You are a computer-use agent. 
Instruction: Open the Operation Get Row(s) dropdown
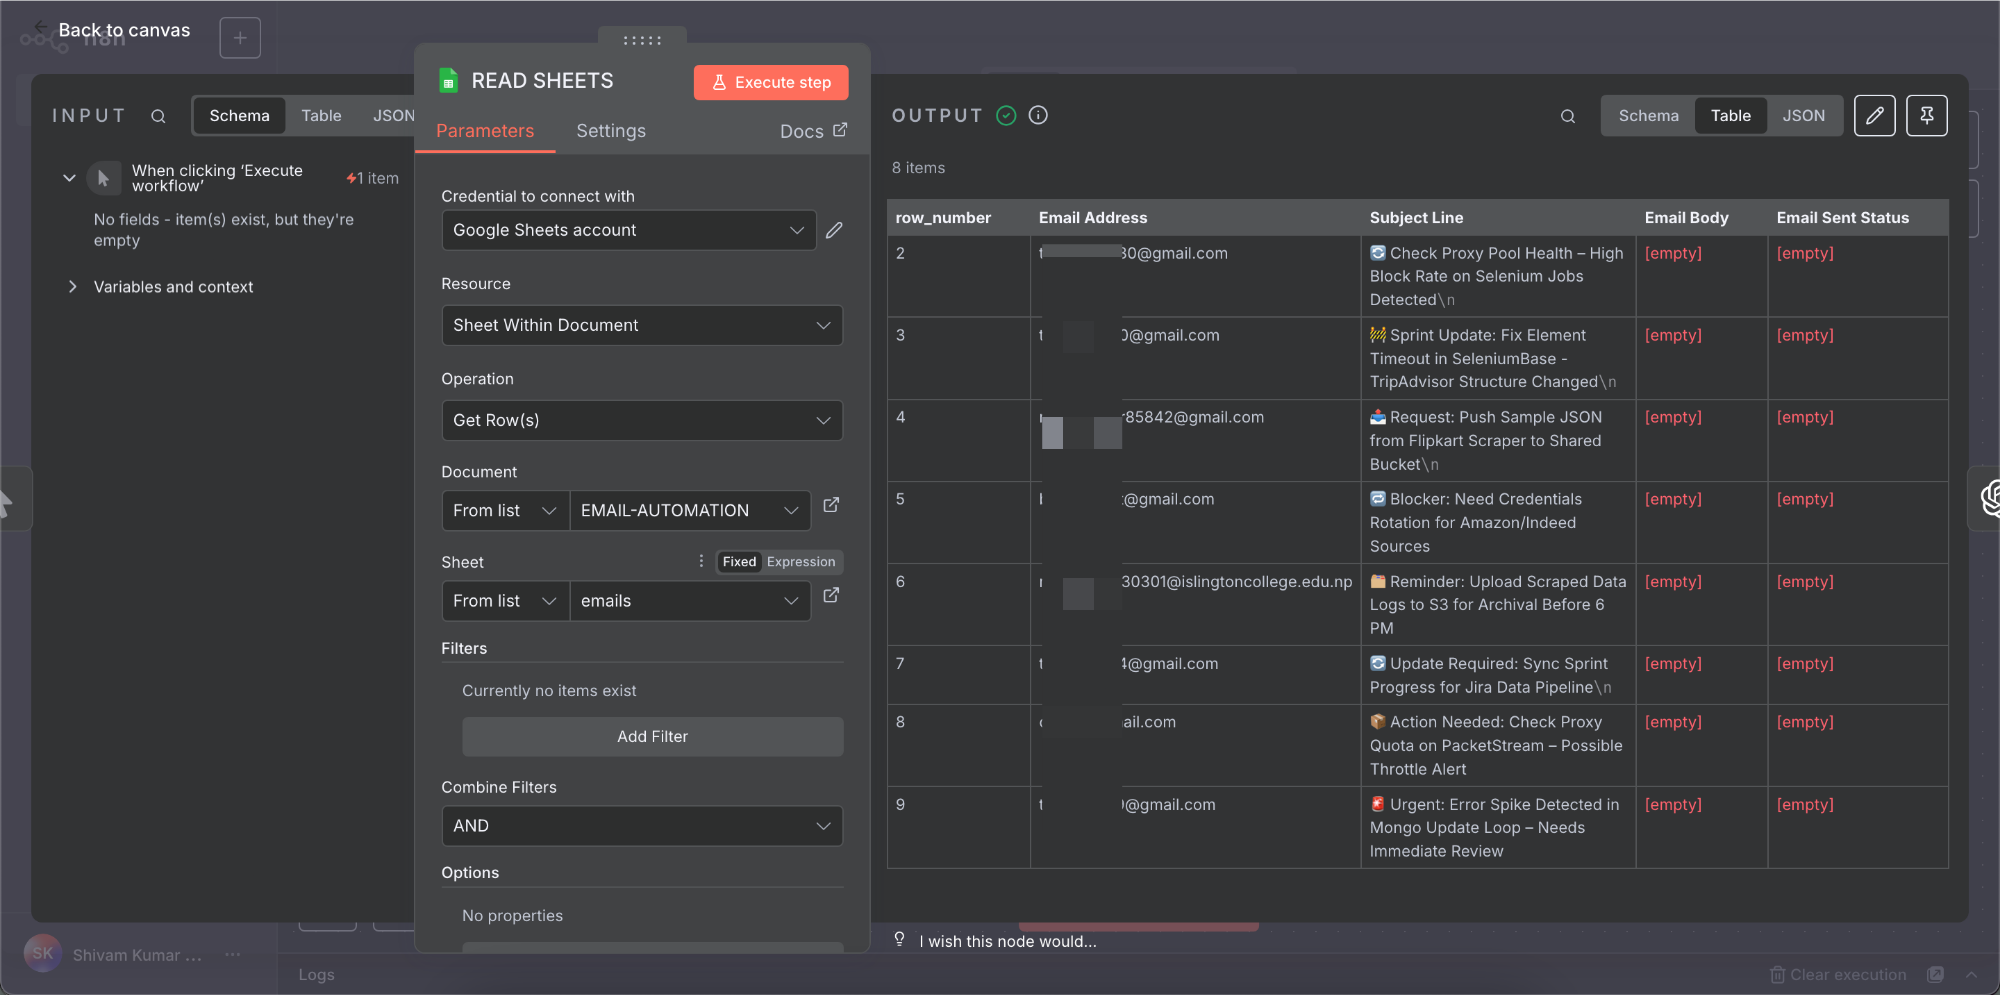coord(642,420)
